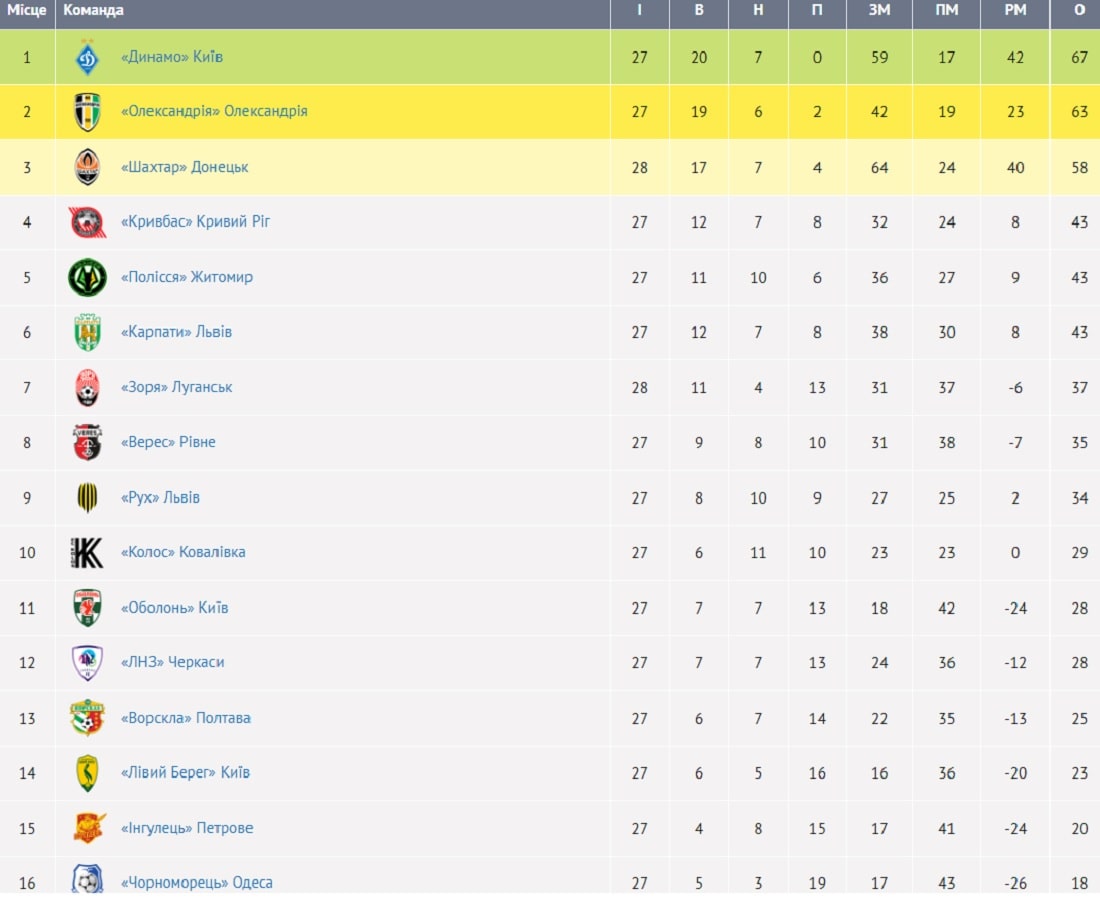Click the Dynamo Kyiv club logo
Image resolution: width=1100 pixels, height=898 pixels.
click(88, 57)
